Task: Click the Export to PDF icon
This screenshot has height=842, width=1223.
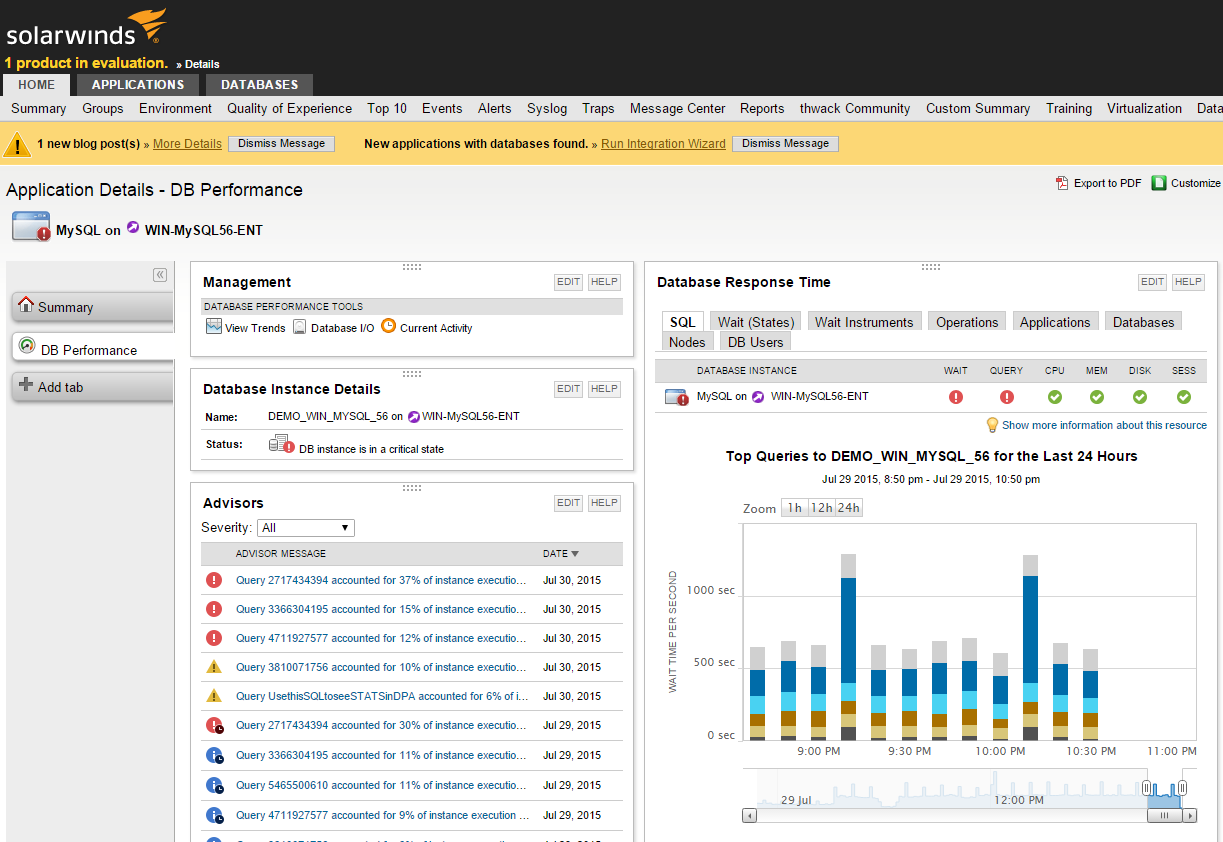Action: pos(1062,183)
